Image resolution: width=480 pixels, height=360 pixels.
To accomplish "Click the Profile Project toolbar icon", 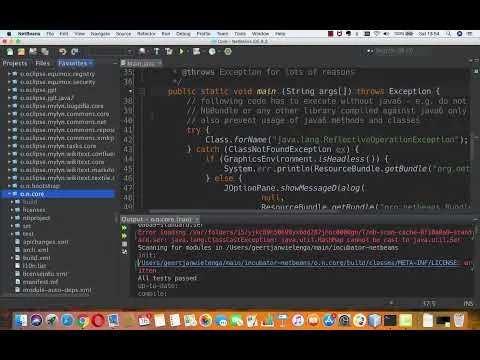I will point(212,52).
